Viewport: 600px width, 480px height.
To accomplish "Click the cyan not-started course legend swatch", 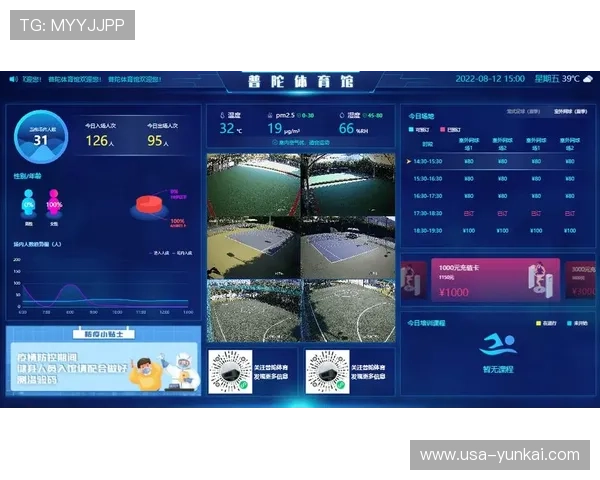I will click(569, 323).
